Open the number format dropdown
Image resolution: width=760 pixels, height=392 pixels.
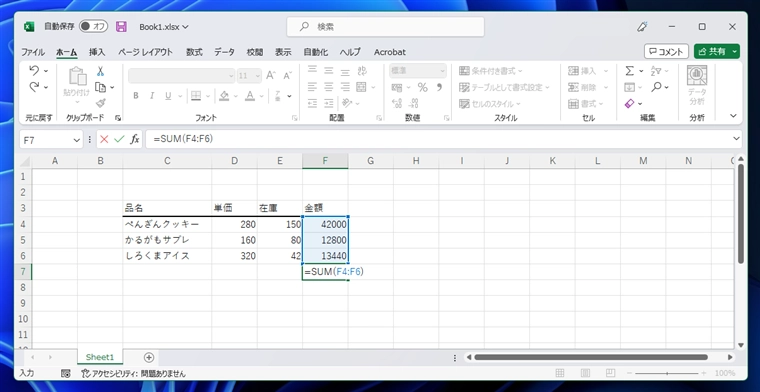tap(442, 71)
